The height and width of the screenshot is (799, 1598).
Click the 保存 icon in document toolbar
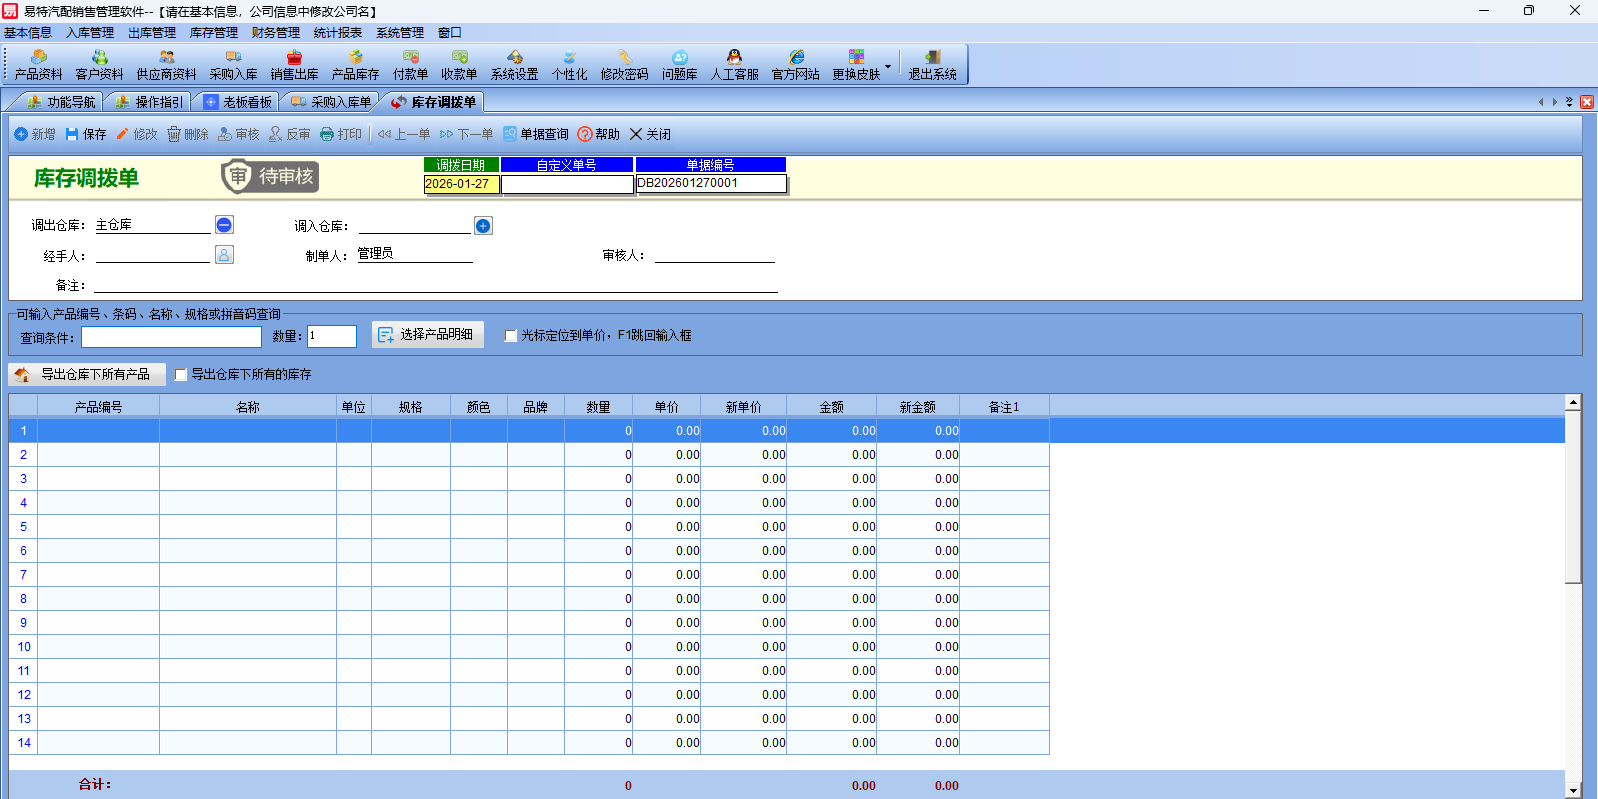click(86, 134)
